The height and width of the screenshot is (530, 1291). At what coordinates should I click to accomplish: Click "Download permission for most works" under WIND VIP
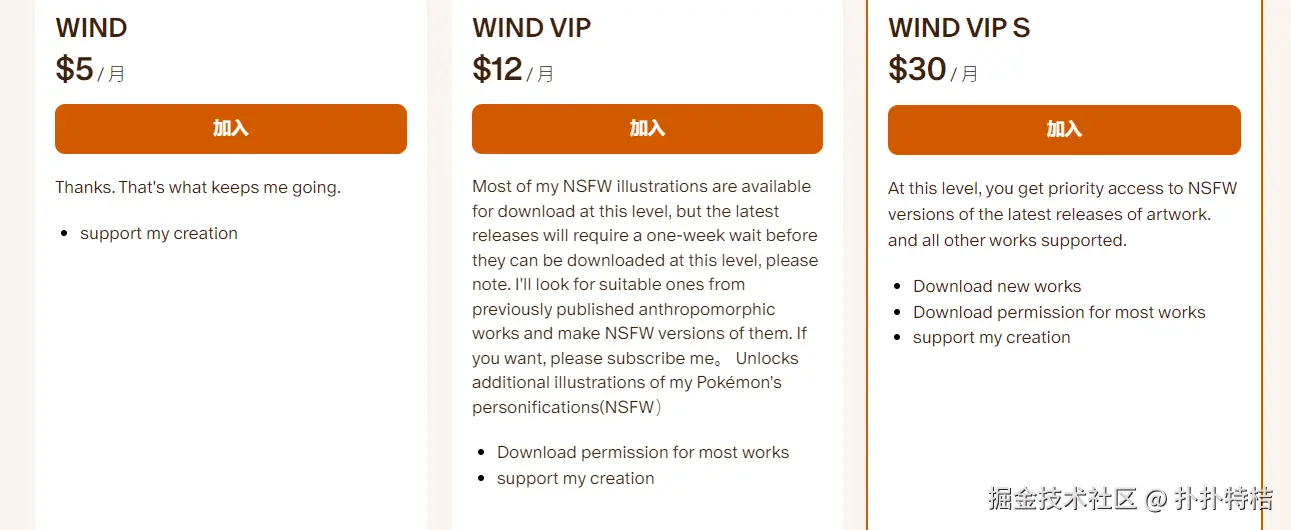pyautogui.click(x=643, y=452)
